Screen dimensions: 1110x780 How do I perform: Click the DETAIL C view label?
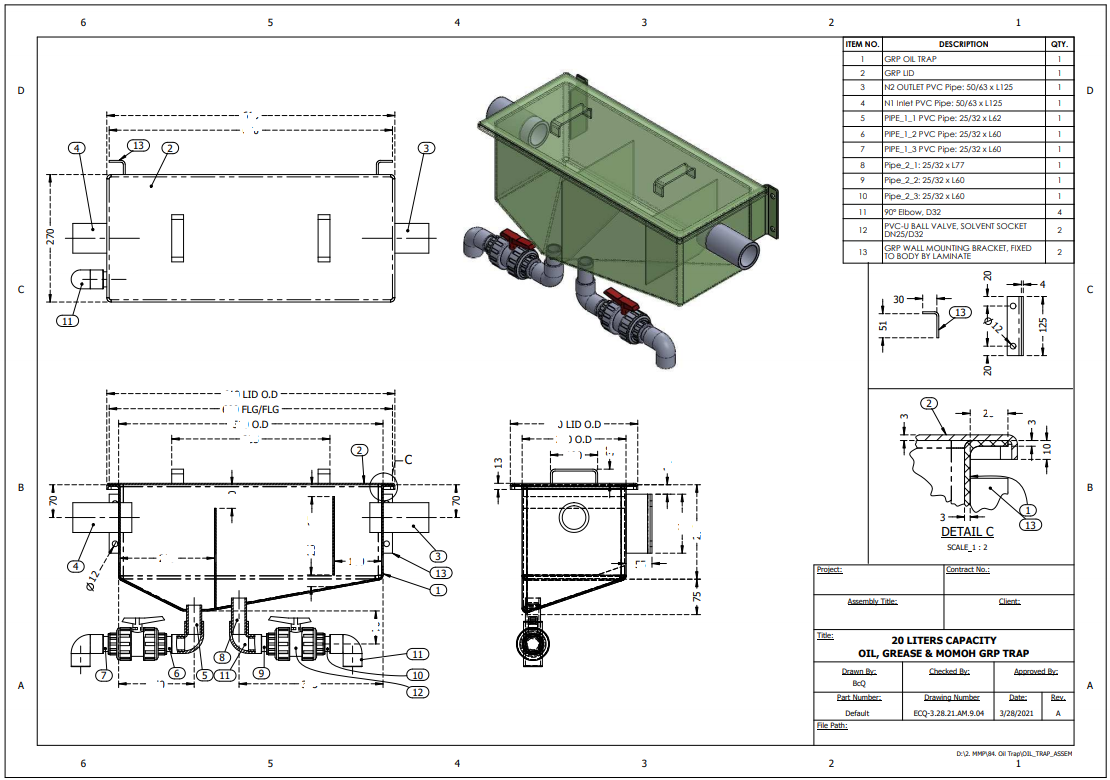[x=966, y=532]
